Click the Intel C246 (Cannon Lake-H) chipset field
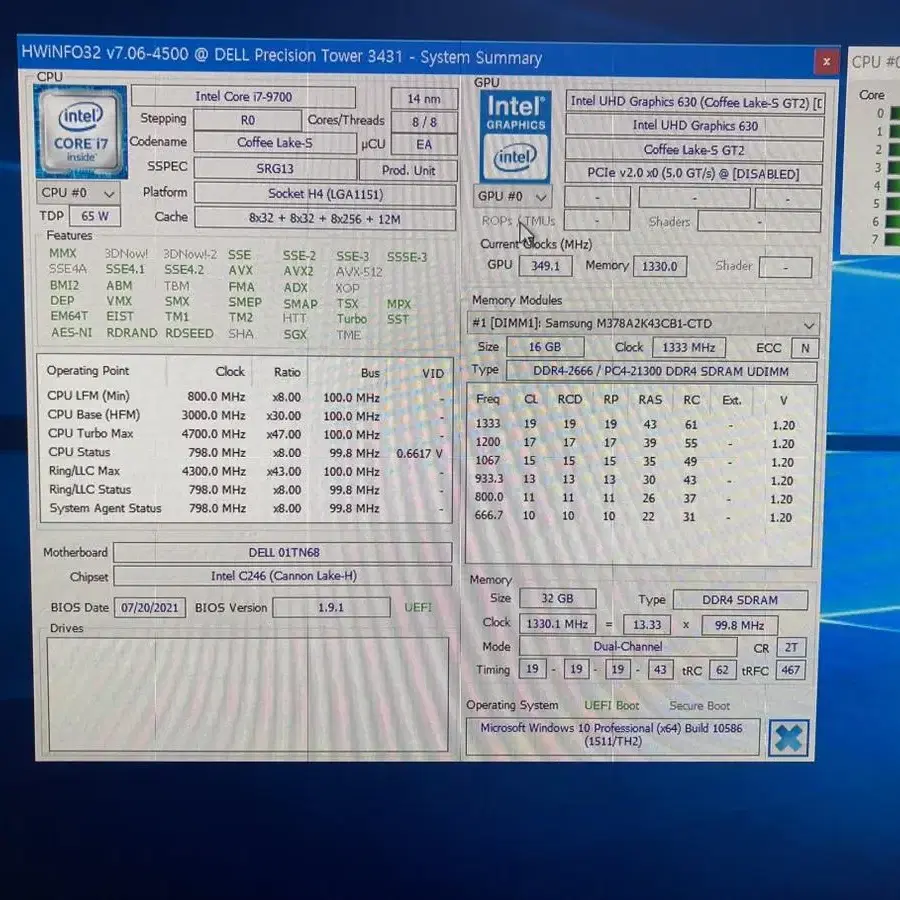Viewport: 900px width, 900px height. tap(283, 576)
